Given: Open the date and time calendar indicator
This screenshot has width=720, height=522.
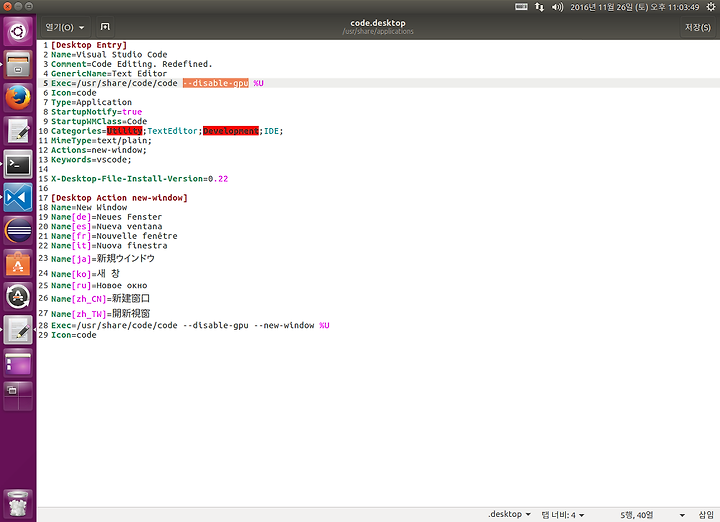Looking at the screenshot, I should tap(635, 7).
